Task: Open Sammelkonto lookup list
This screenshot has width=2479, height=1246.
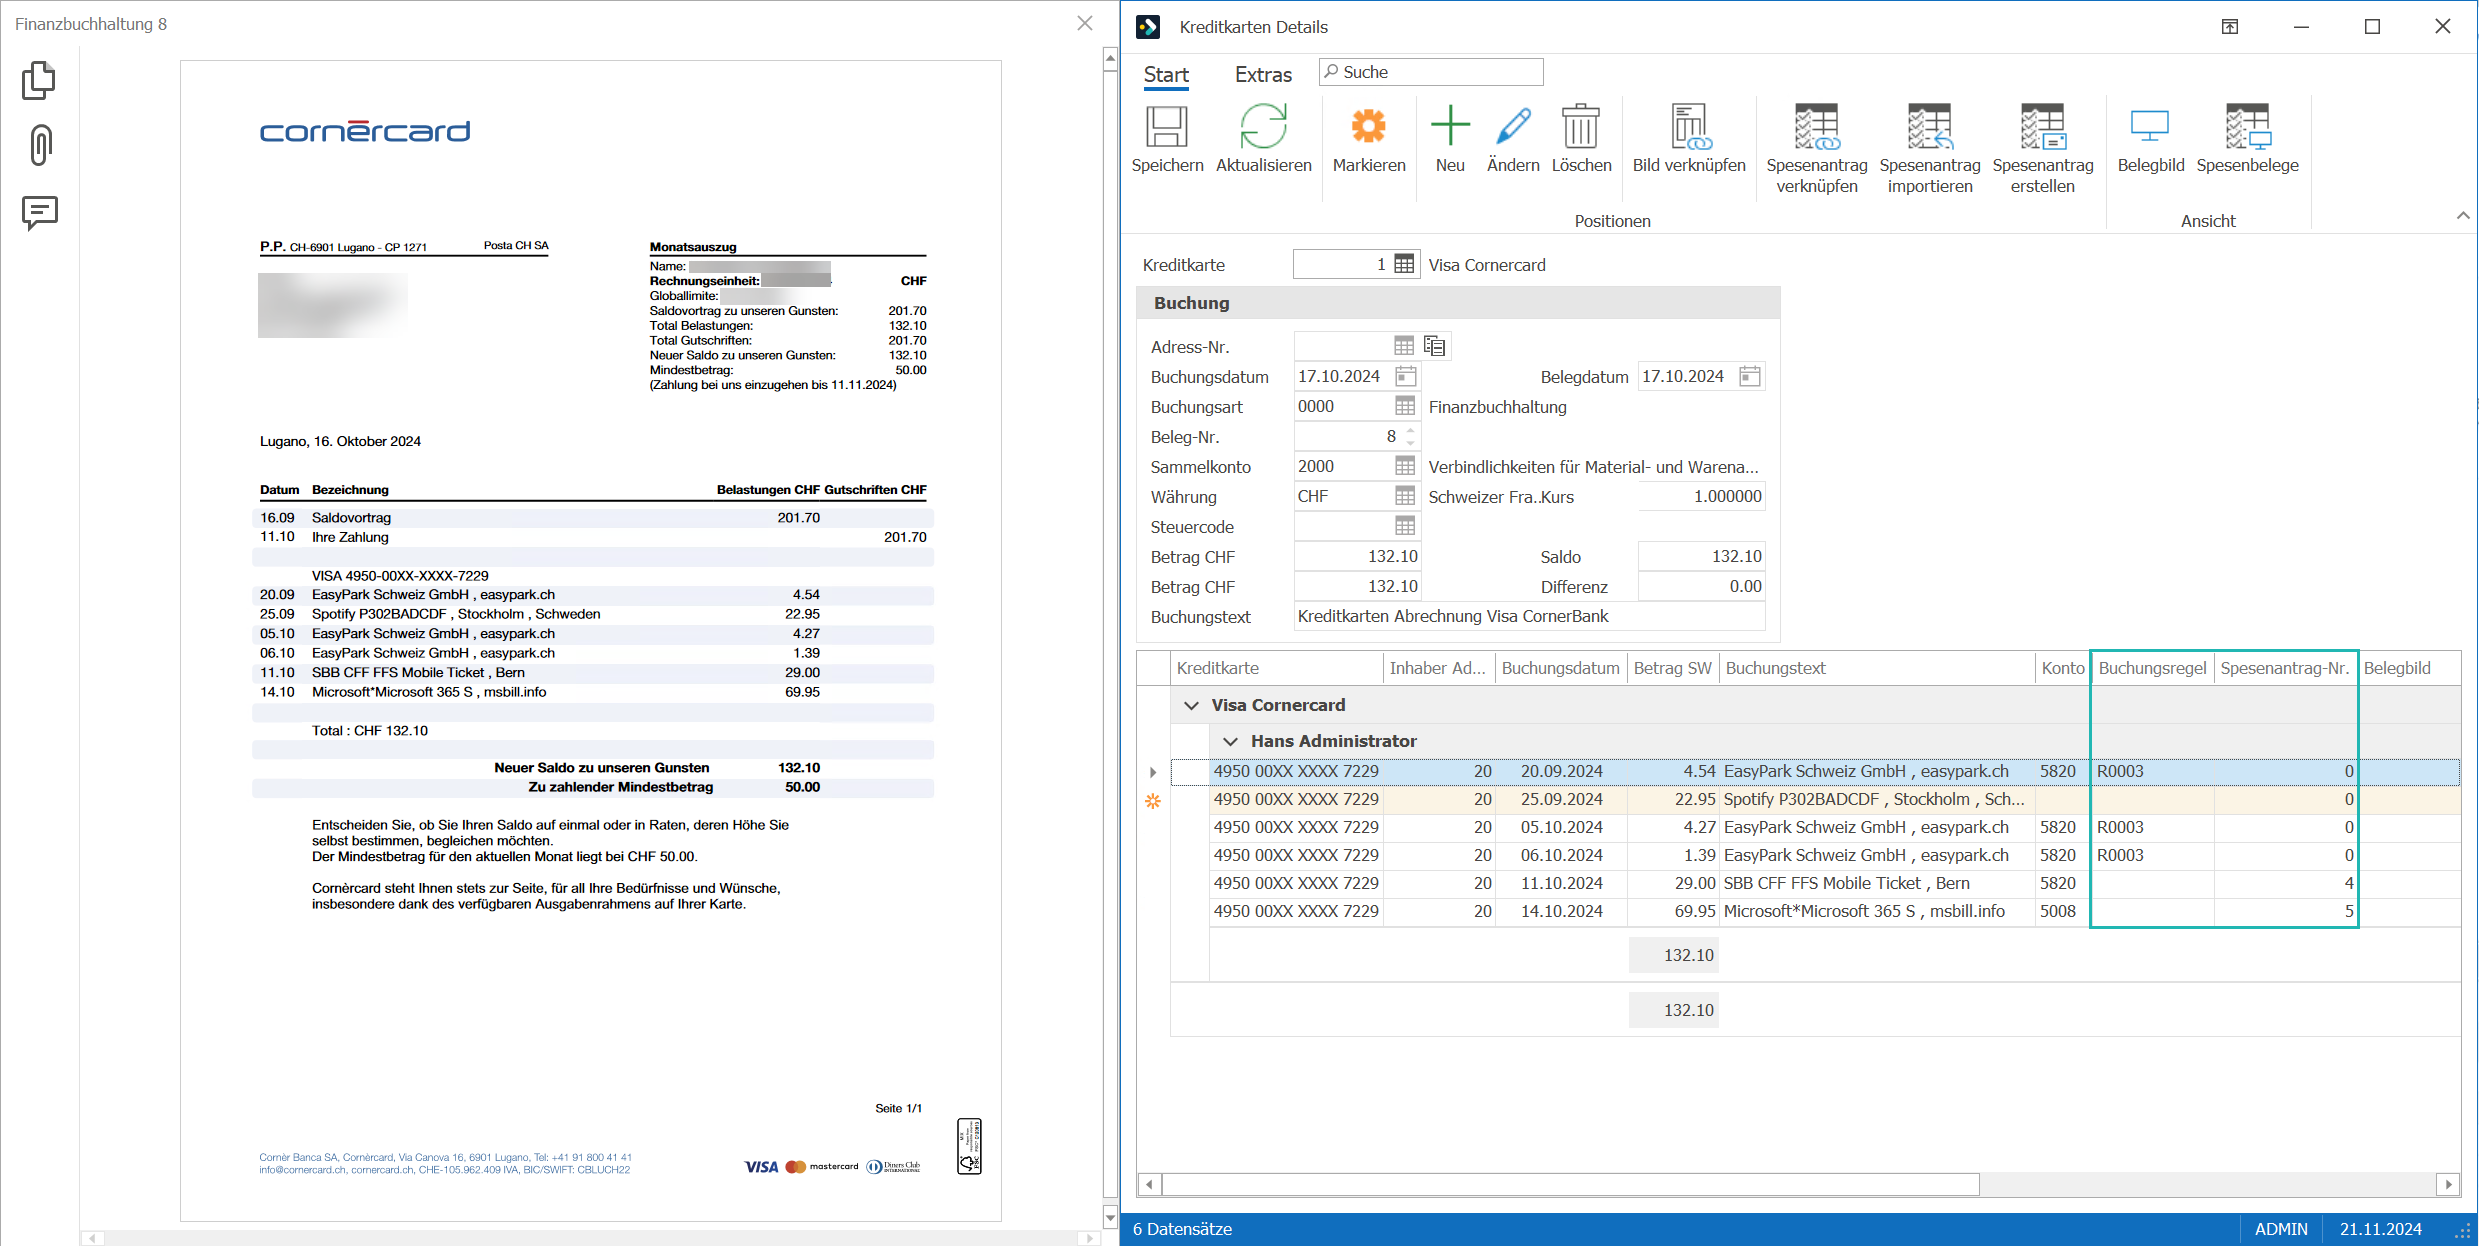Action: point(1405,466)
